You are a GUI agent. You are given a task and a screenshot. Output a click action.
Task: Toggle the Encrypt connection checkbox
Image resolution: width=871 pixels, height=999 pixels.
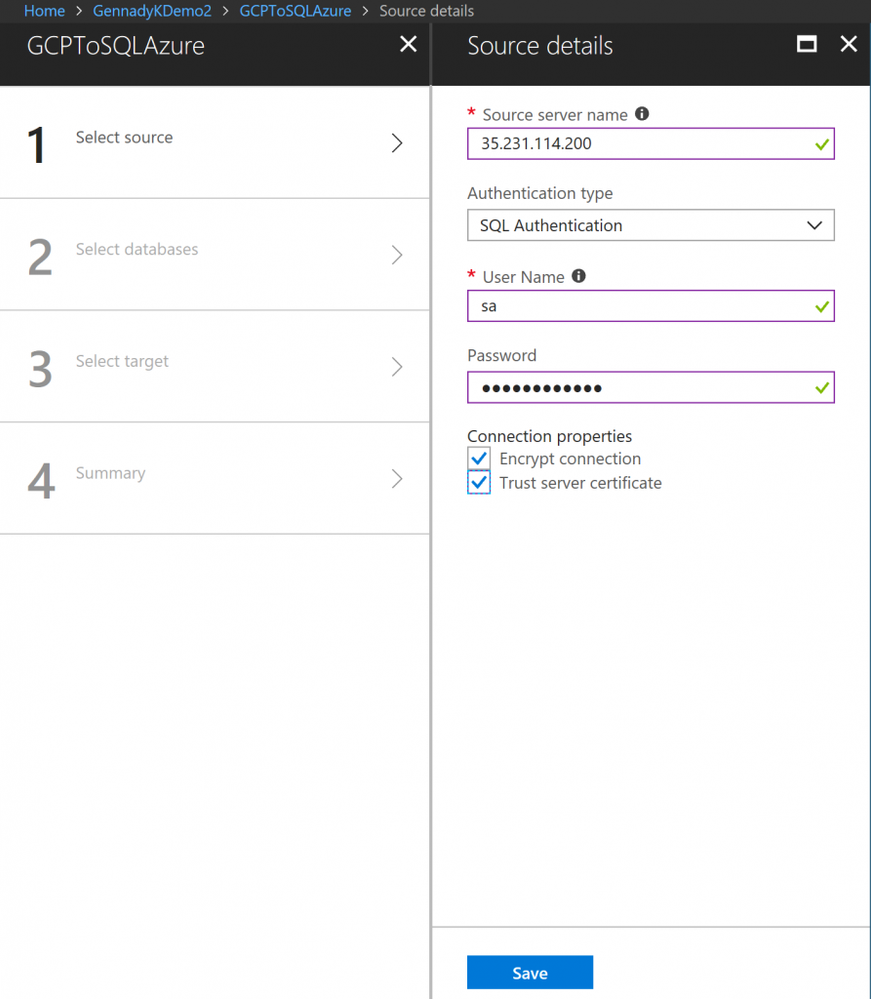click(479, 459)
